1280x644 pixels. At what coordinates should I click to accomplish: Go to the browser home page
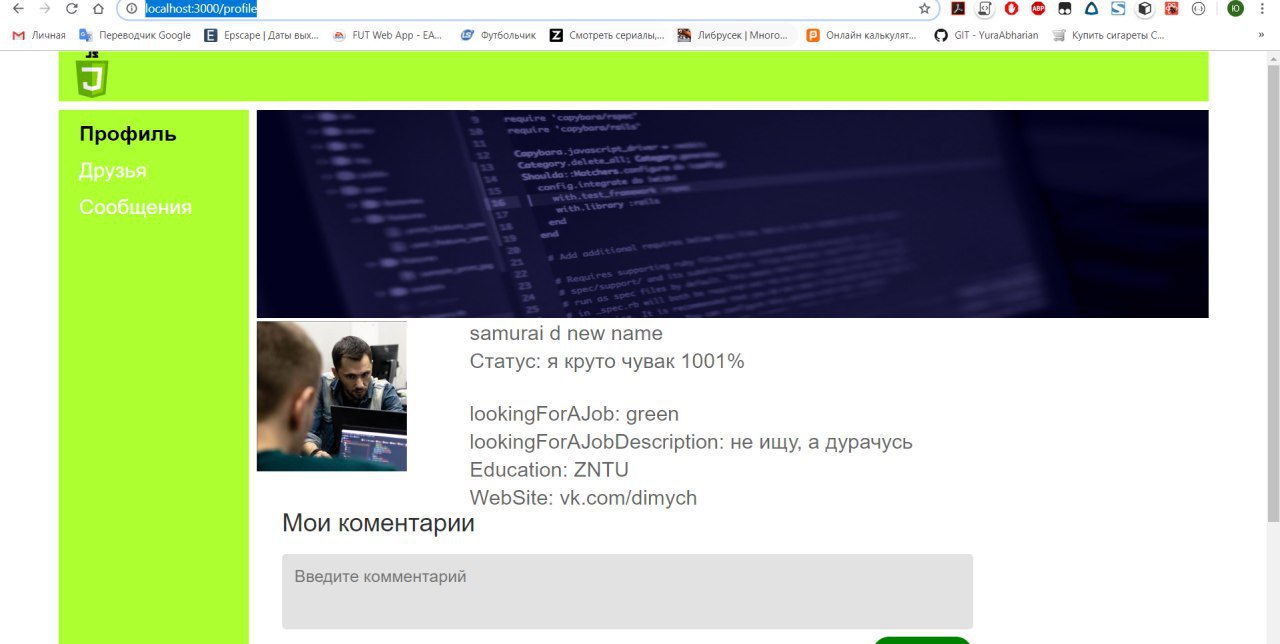coord(98,9)
